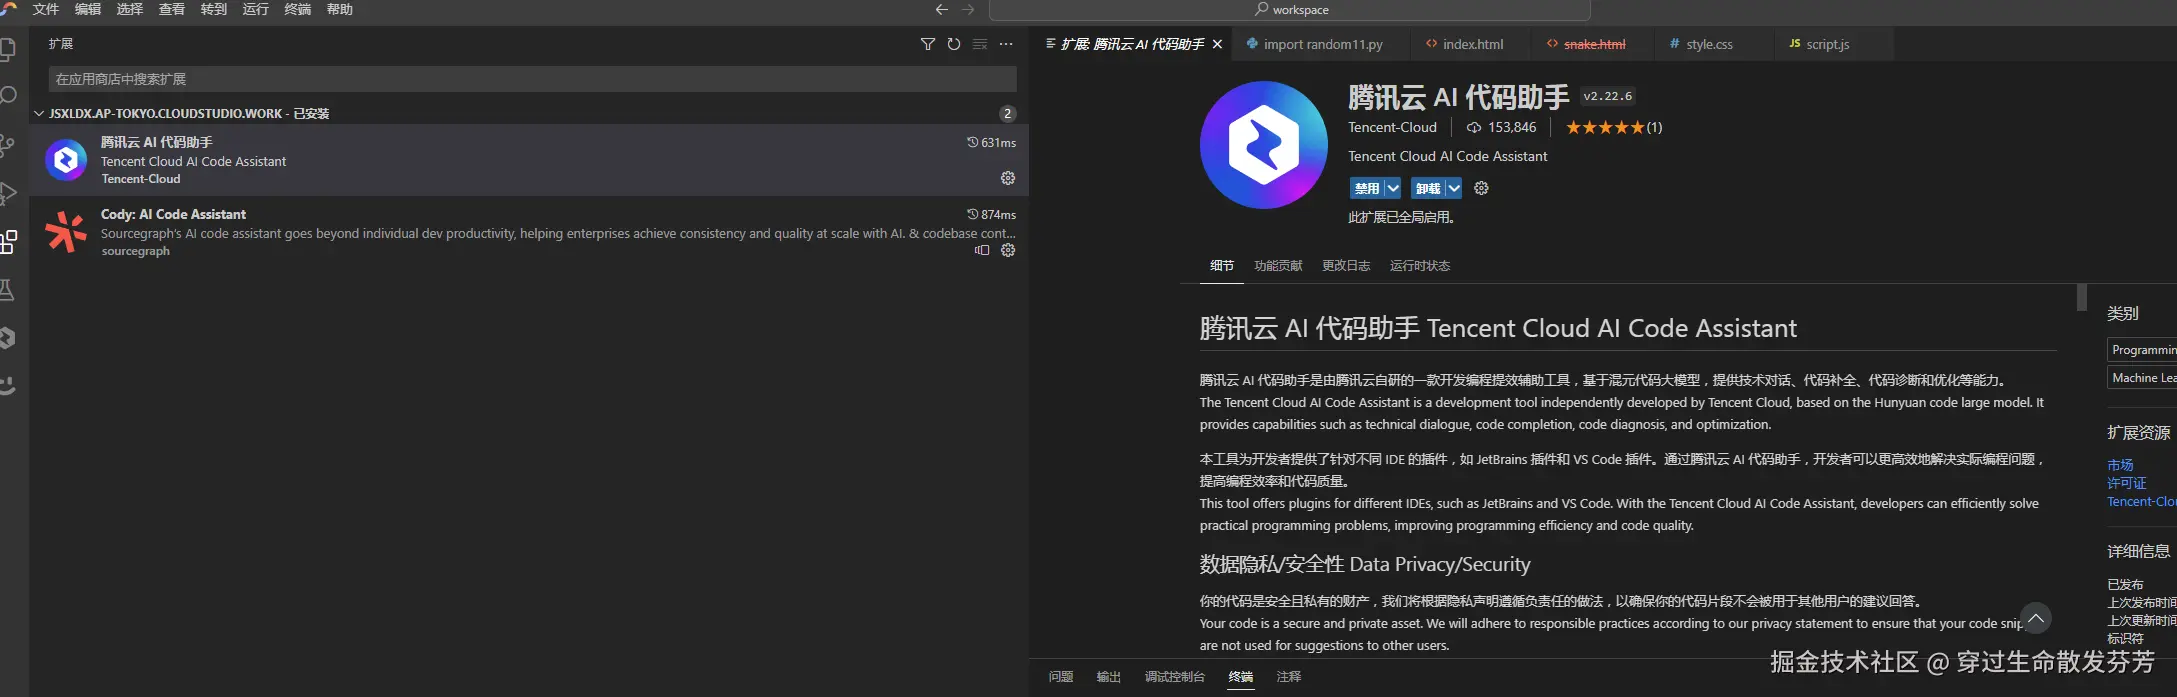Open the extensions panel more actions ellipsis
The width and height of the screenshot is (2177, 697).
(1006, 44)
